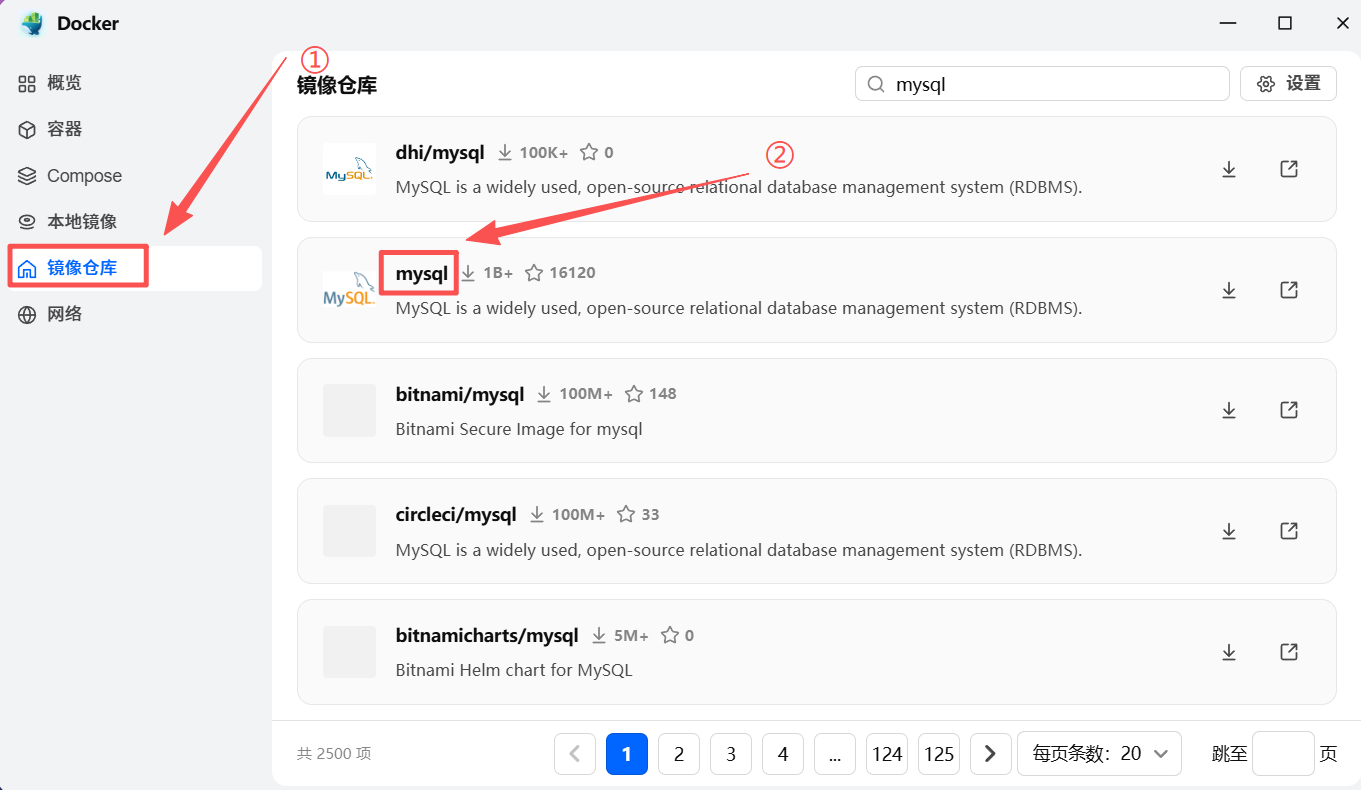Click the 5M+ download count of bitnamicharts/mysql
This screenshot has width=1361, height=790.
(631, 636)
